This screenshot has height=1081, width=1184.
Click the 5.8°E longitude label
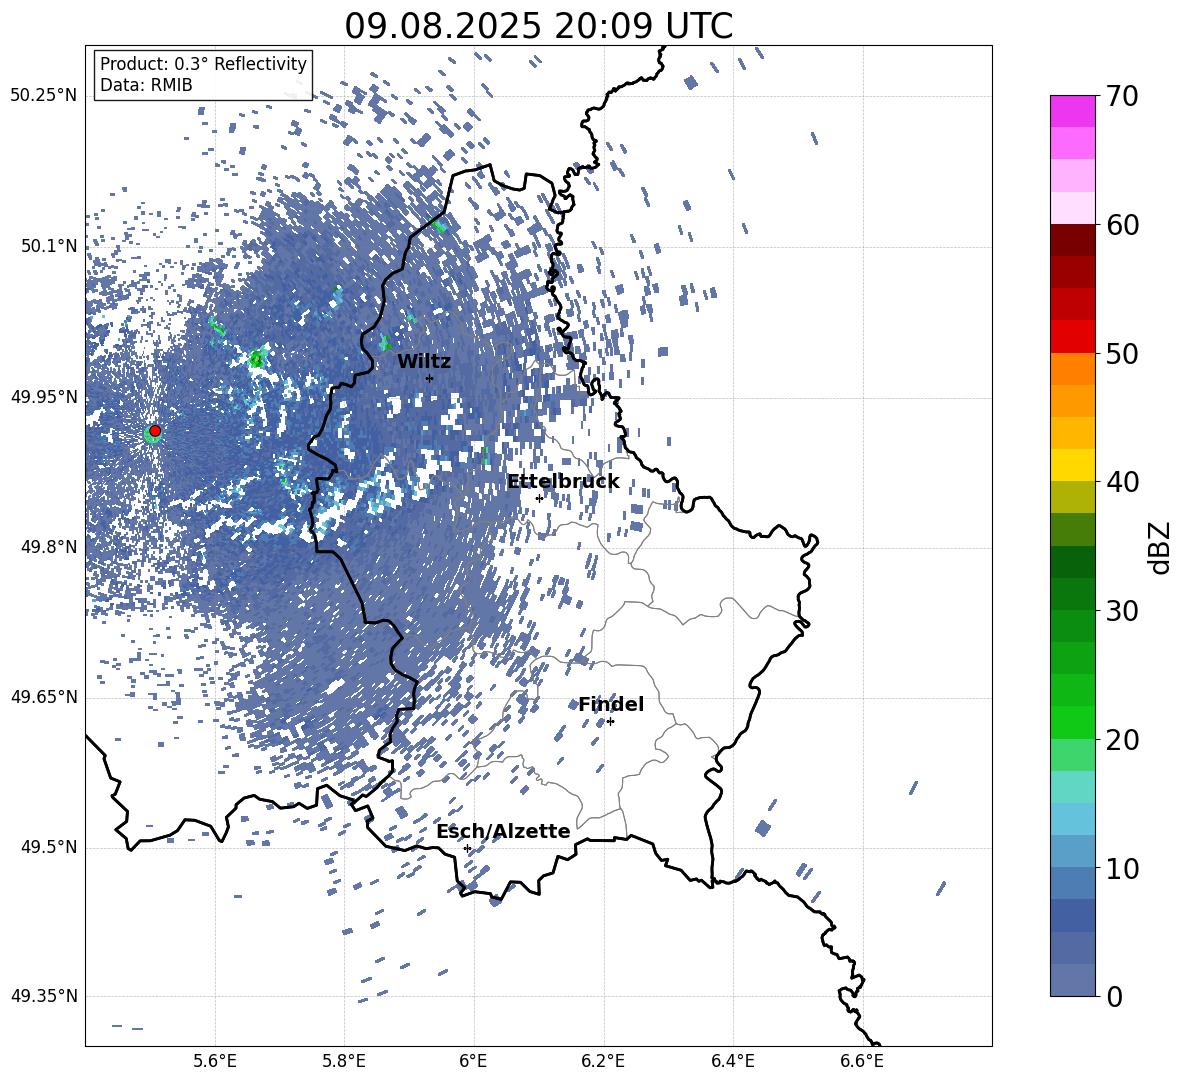pos(344,1061)
